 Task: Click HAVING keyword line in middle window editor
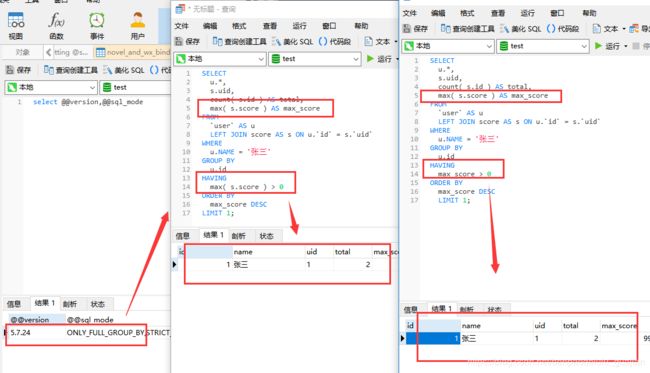tap(214, 178)
